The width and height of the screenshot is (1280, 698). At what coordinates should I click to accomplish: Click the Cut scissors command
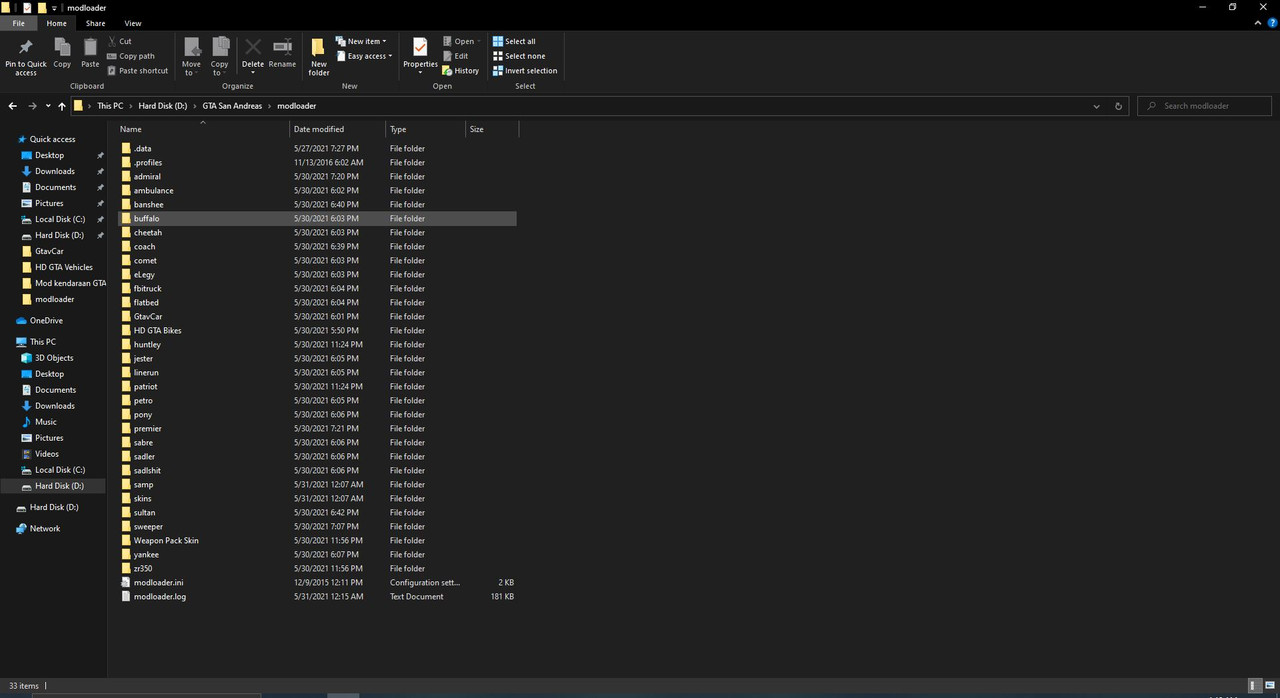pos(119,41)
